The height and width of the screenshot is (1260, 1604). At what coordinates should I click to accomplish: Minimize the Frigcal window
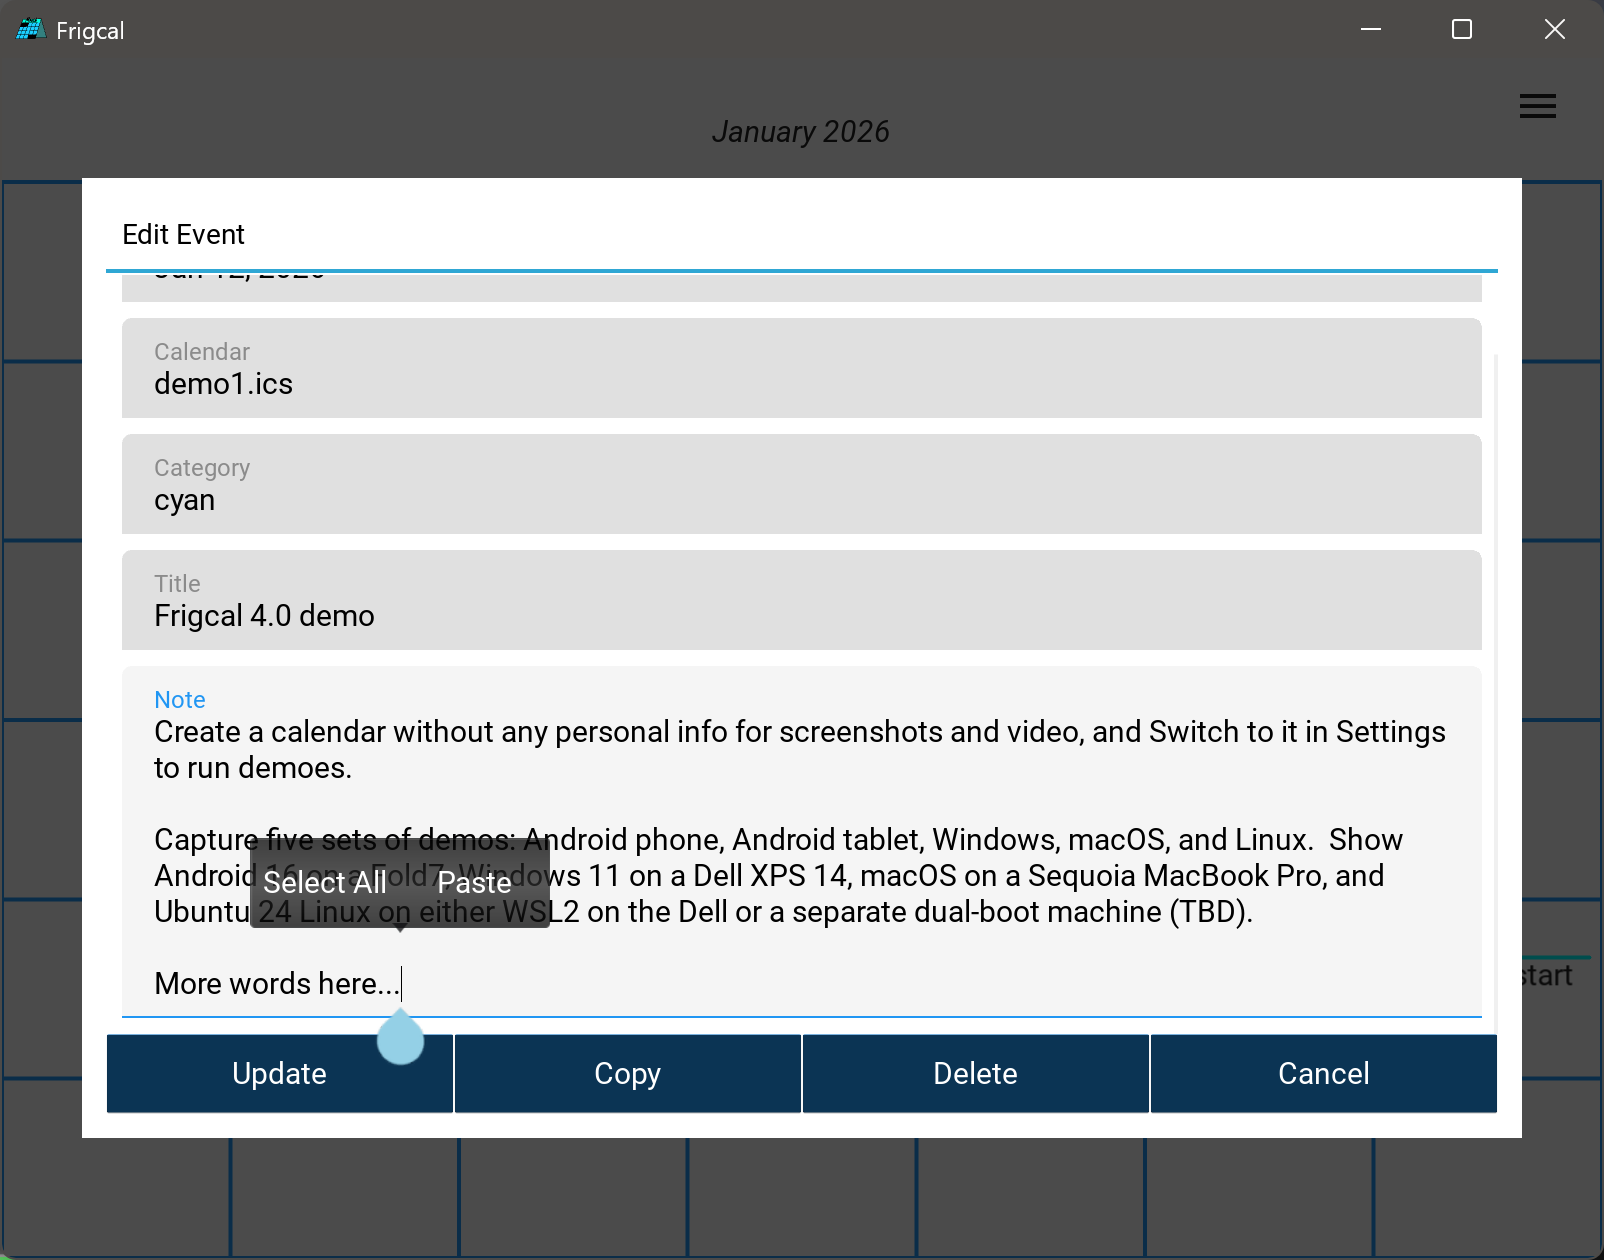pyautogui.click(x=1370, y=30)
